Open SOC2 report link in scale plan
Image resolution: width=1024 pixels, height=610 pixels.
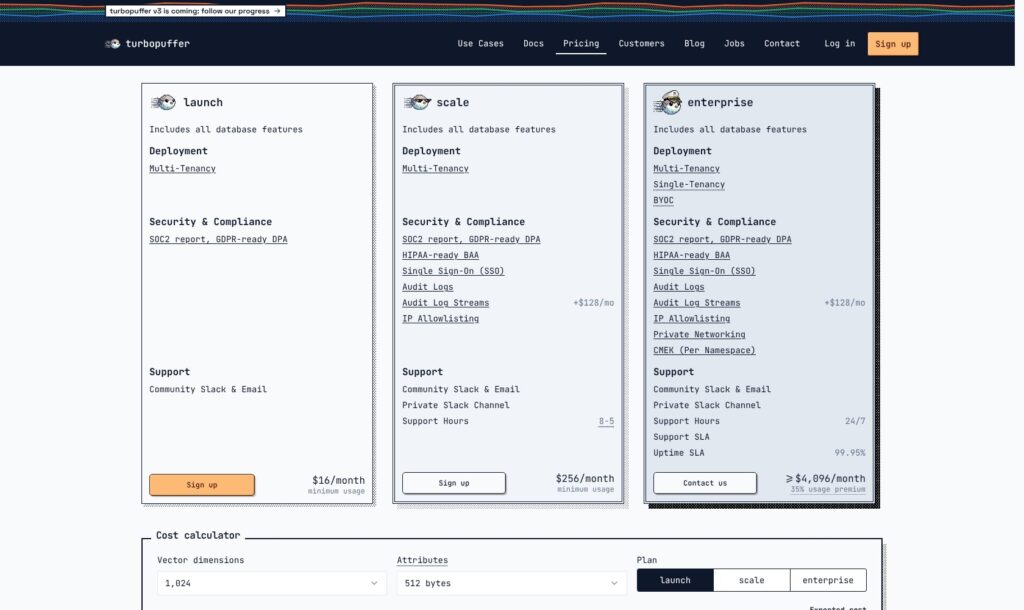point(471,239)
